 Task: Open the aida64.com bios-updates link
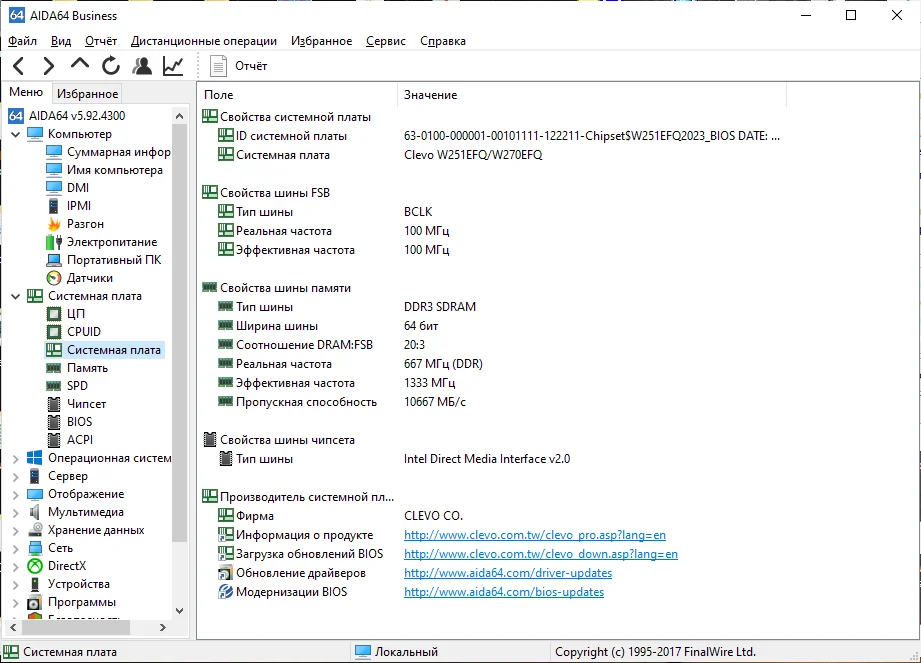click(x=503, y=592)
